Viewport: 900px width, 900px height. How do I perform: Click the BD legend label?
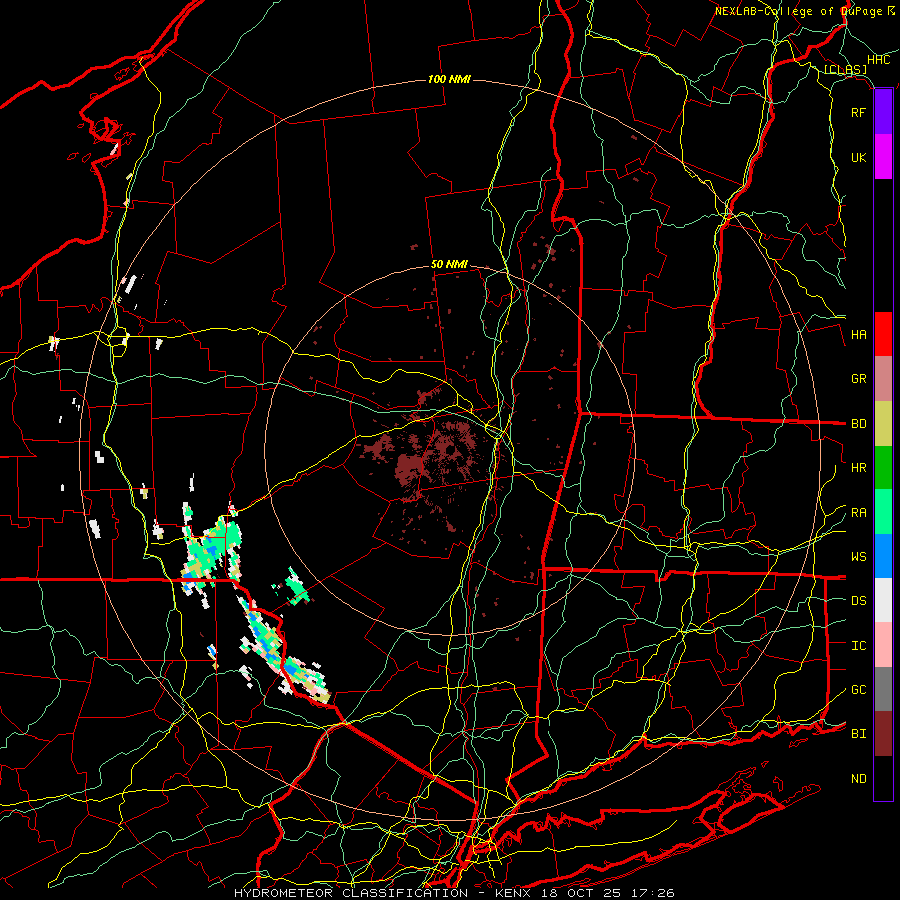pos(858,424)
